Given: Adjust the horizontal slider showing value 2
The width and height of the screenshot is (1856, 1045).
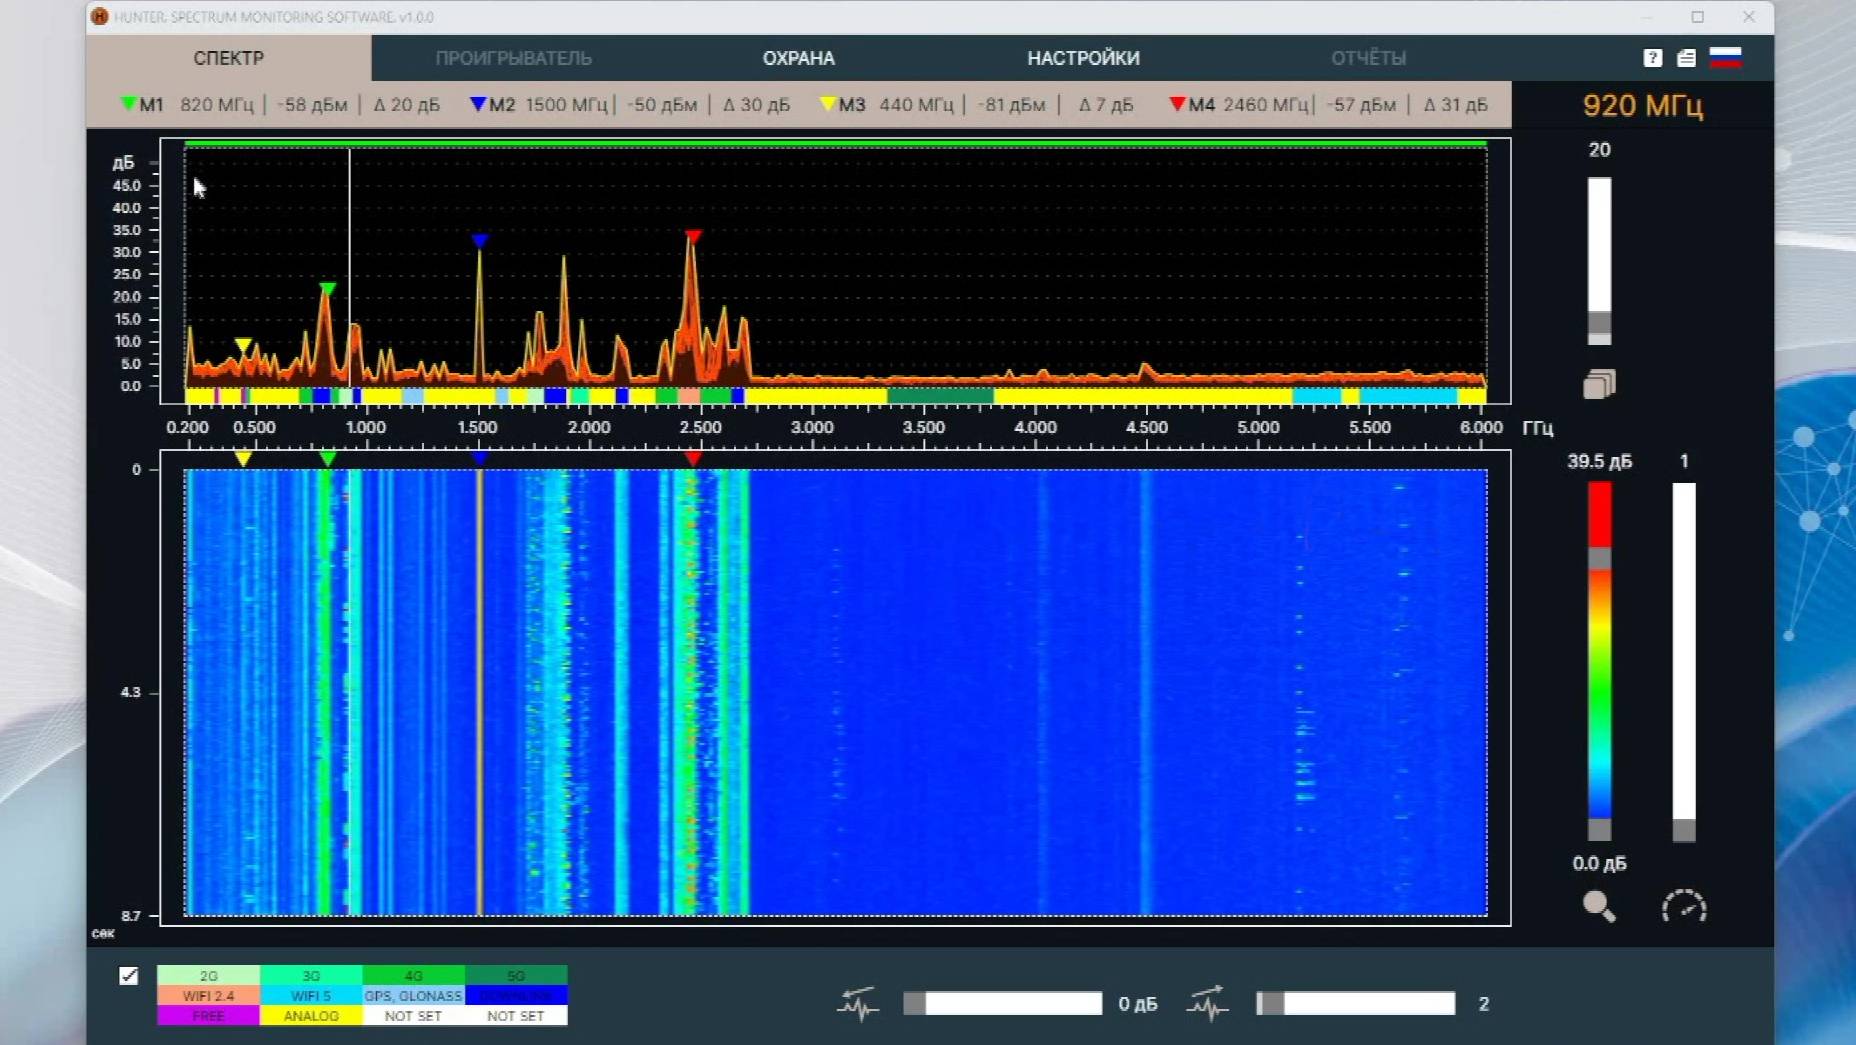Looking at the screenshot, I should pyautogui.click(x=1356, y=1003).
